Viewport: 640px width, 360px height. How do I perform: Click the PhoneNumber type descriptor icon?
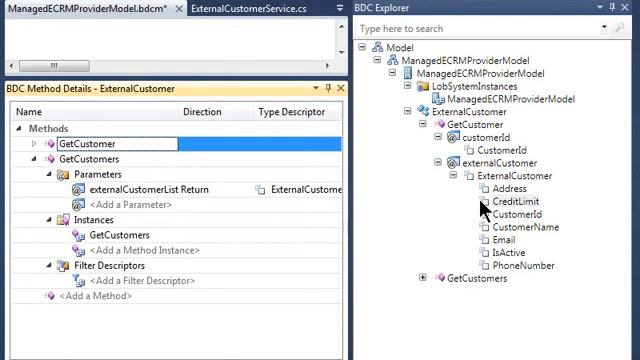point(484,265)
